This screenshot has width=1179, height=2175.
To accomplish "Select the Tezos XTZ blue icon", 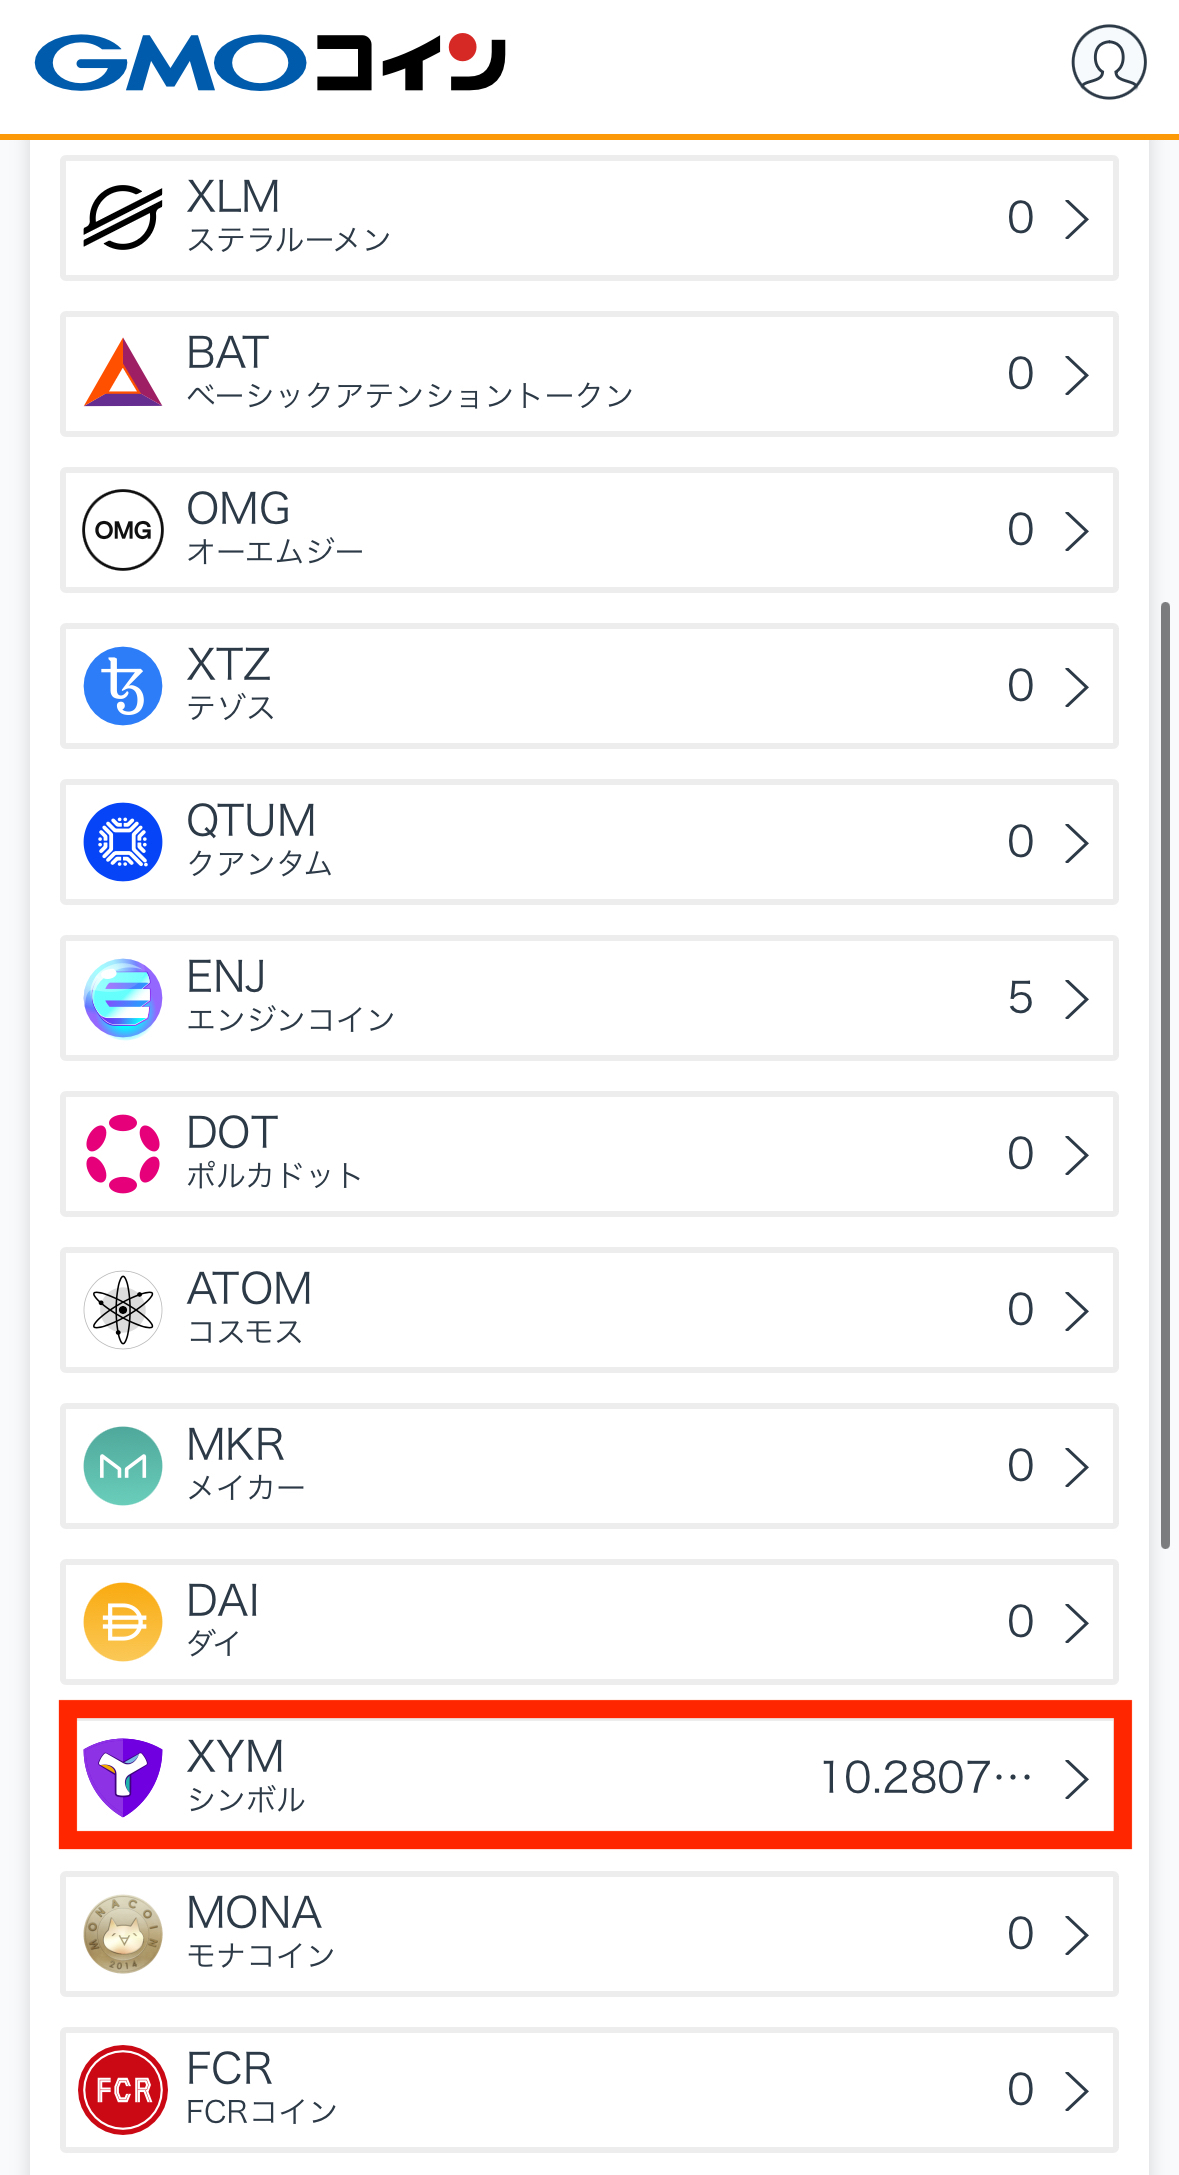I will pyautogui.click(x=123, y=686).
